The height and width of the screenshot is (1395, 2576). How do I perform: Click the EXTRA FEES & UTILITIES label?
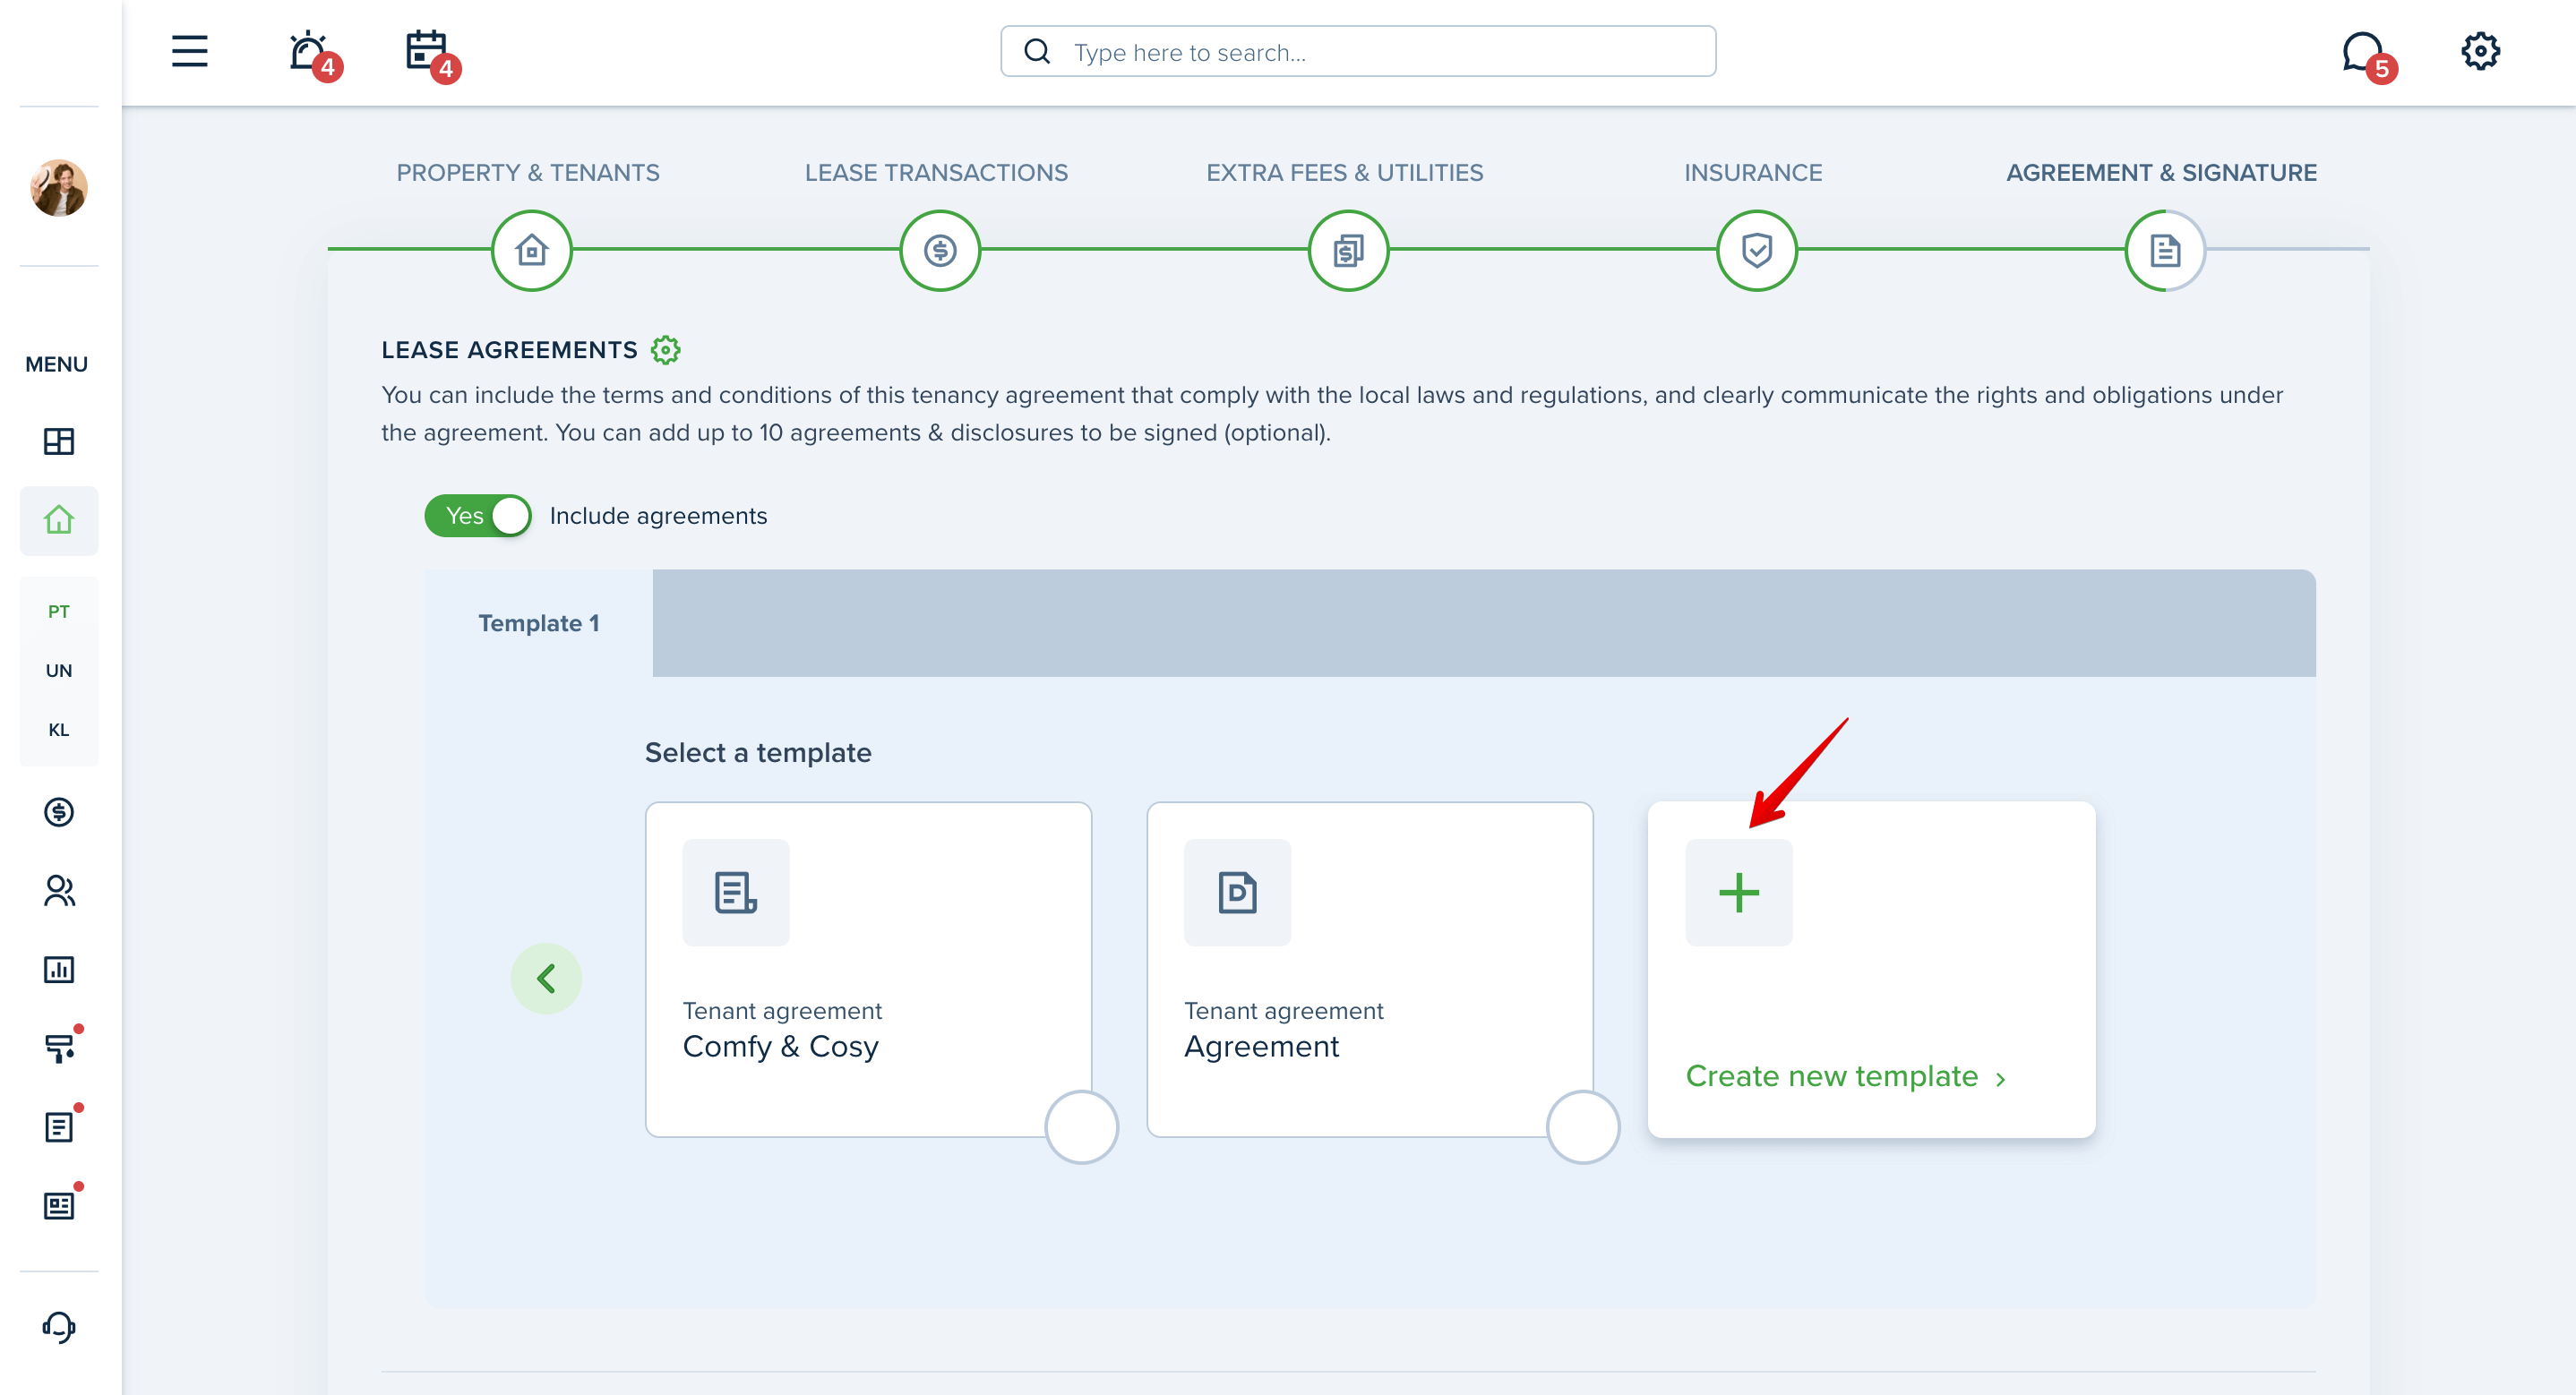pos(1345,173)
